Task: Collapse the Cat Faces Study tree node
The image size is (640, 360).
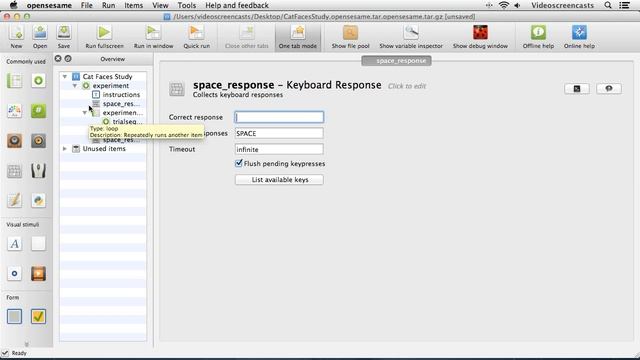Action: tap(64, 77)
